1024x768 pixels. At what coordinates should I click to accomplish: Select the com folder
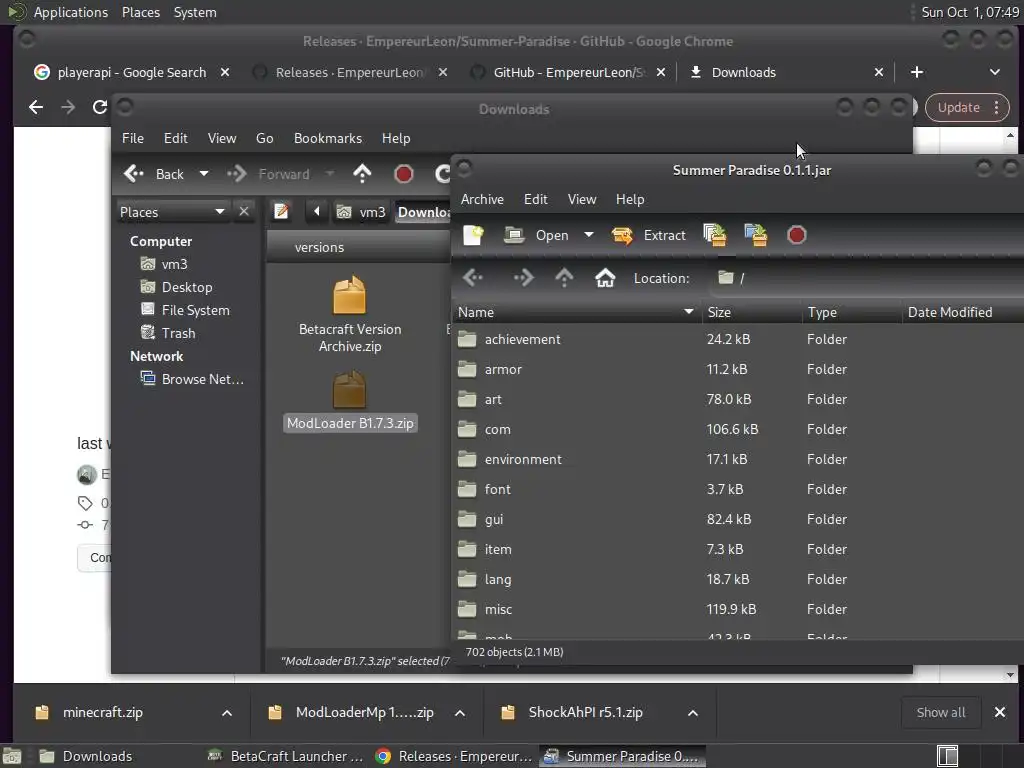(737, 430)
